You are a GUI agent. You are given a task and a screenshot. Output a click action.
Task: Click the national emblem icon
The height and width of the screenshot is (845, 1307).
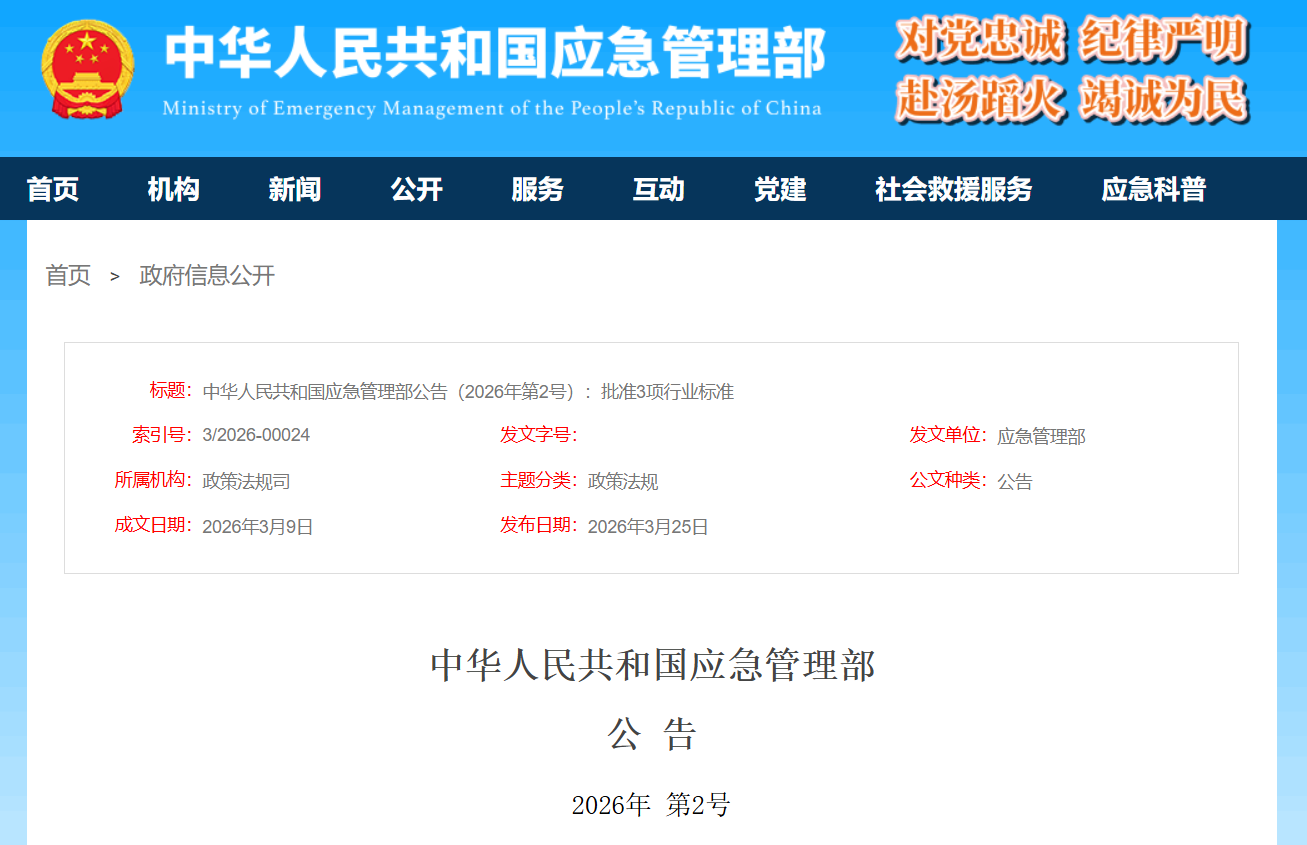85,70
